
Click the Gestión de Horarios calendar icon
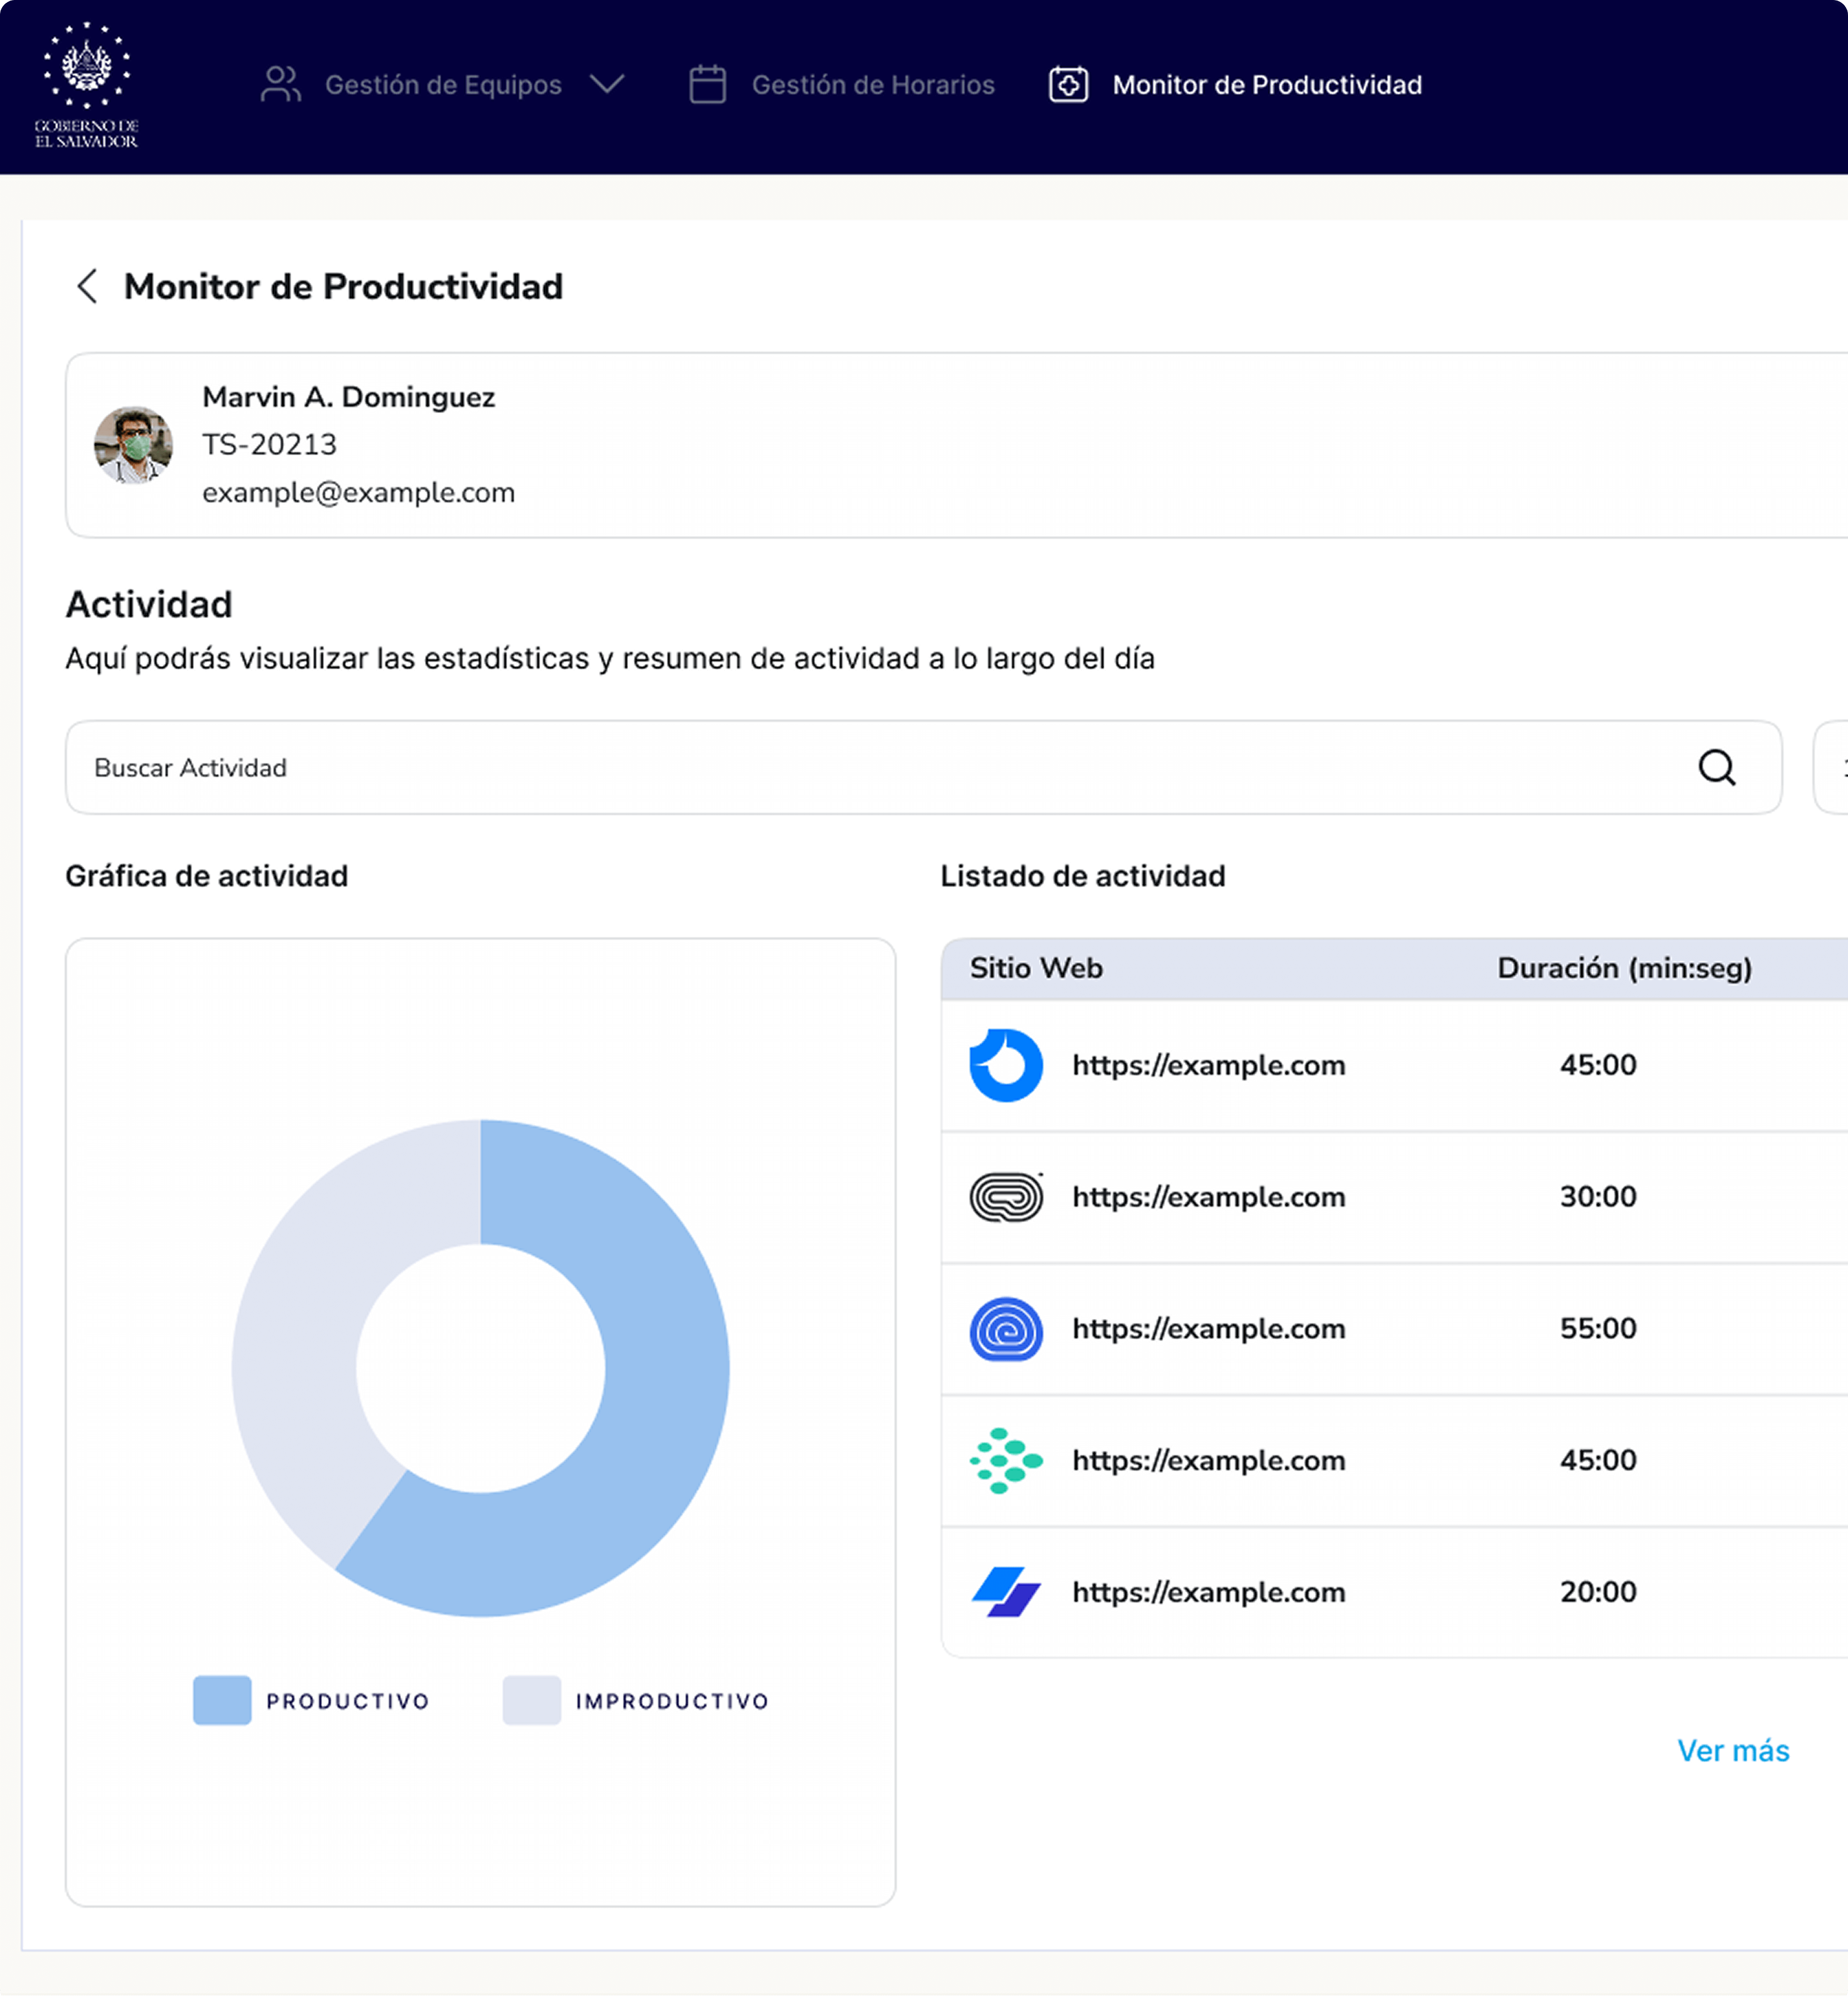[707, 85]
